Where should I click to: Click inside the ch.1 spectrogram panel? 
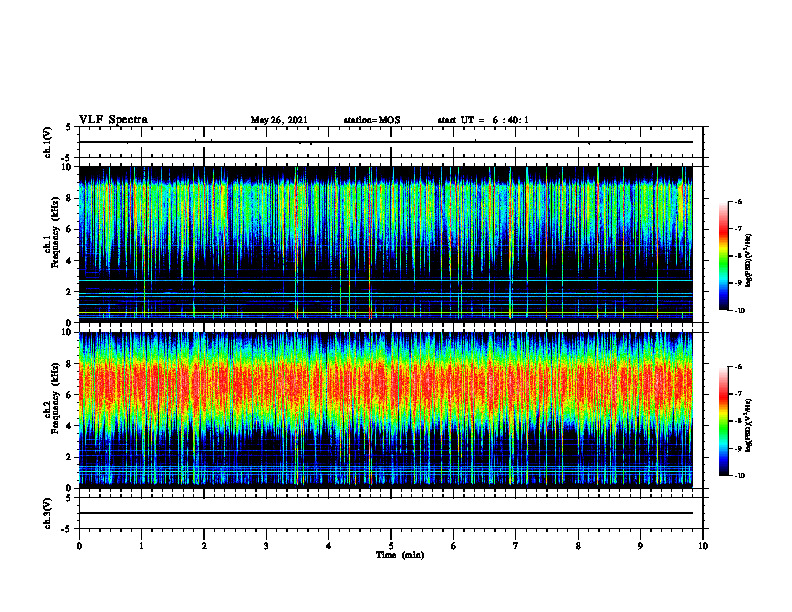tap(386, 244)
